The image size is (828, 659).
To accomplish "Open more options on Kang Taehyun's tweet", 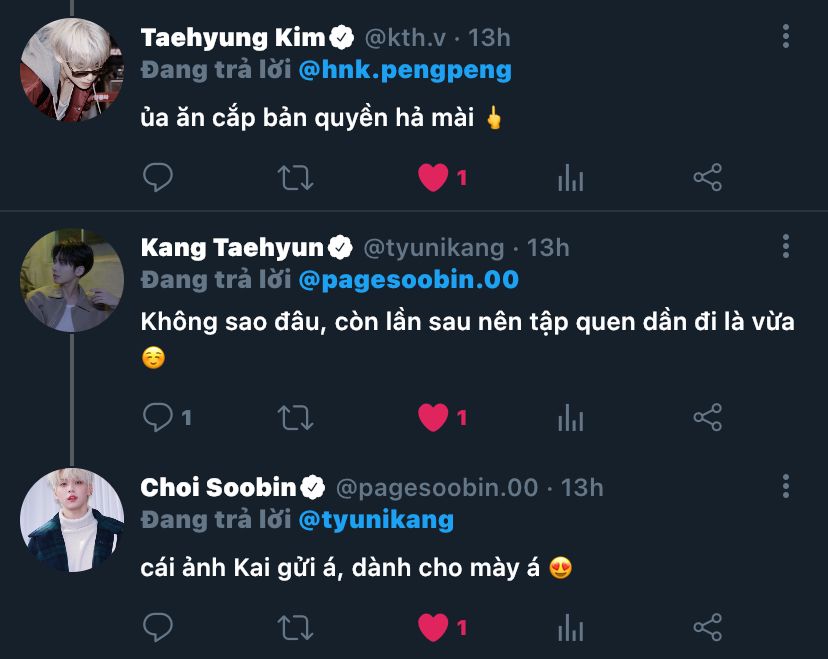I will 786,247.
